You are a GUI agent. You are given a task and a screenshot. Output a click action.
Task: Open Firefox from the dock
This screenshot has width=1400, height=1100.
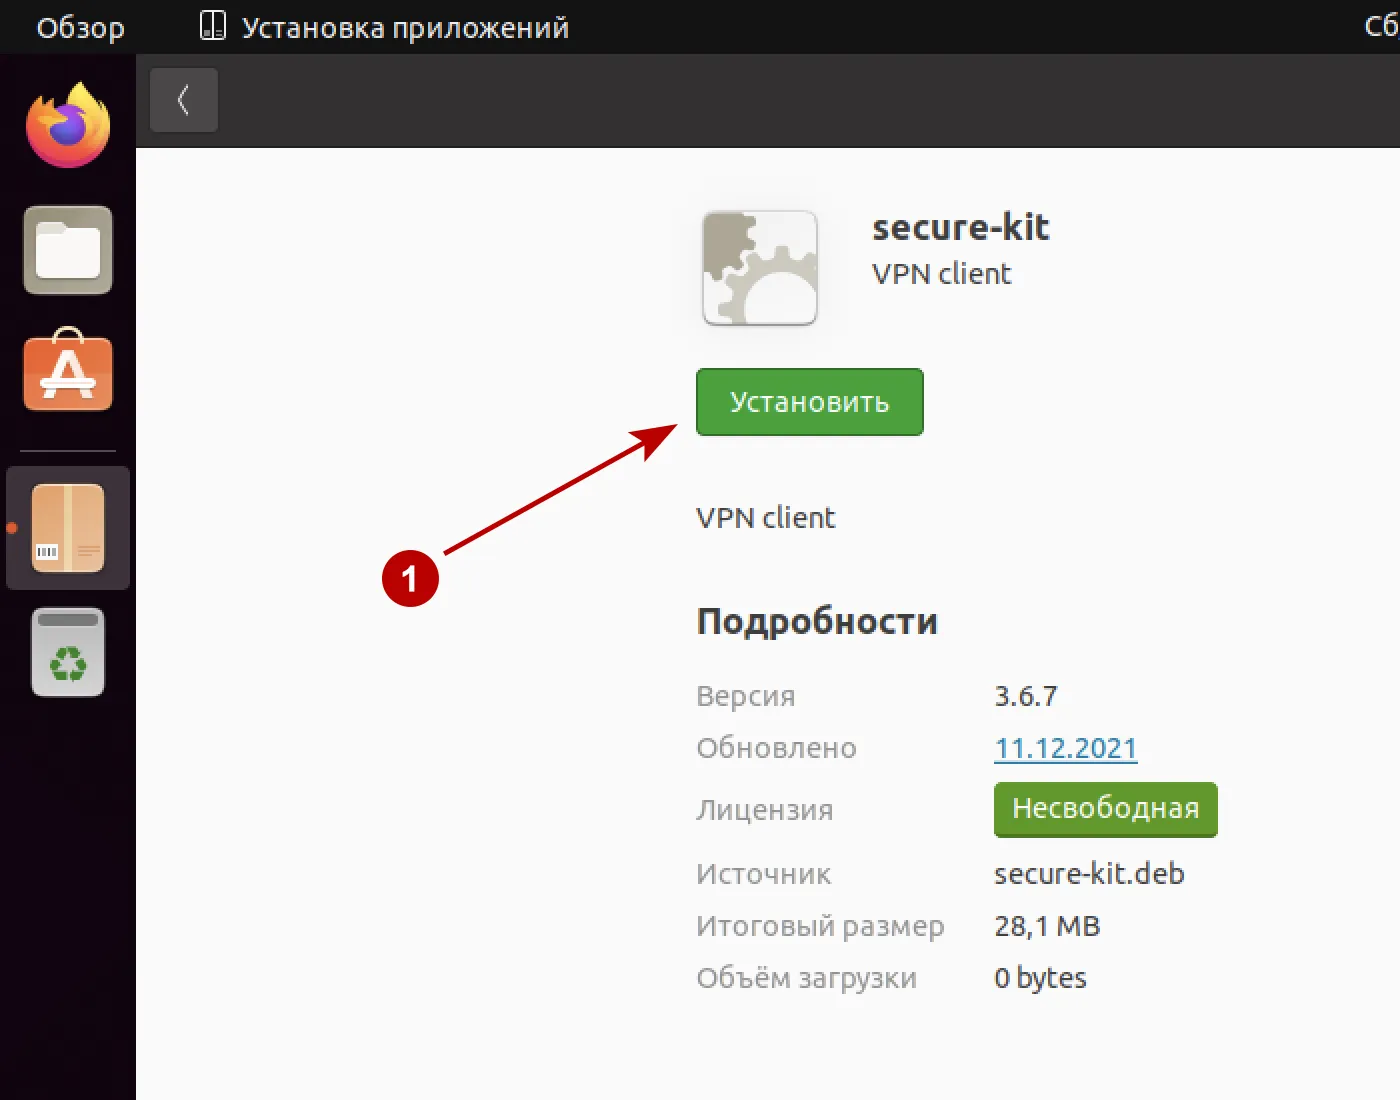coord(67,122)
